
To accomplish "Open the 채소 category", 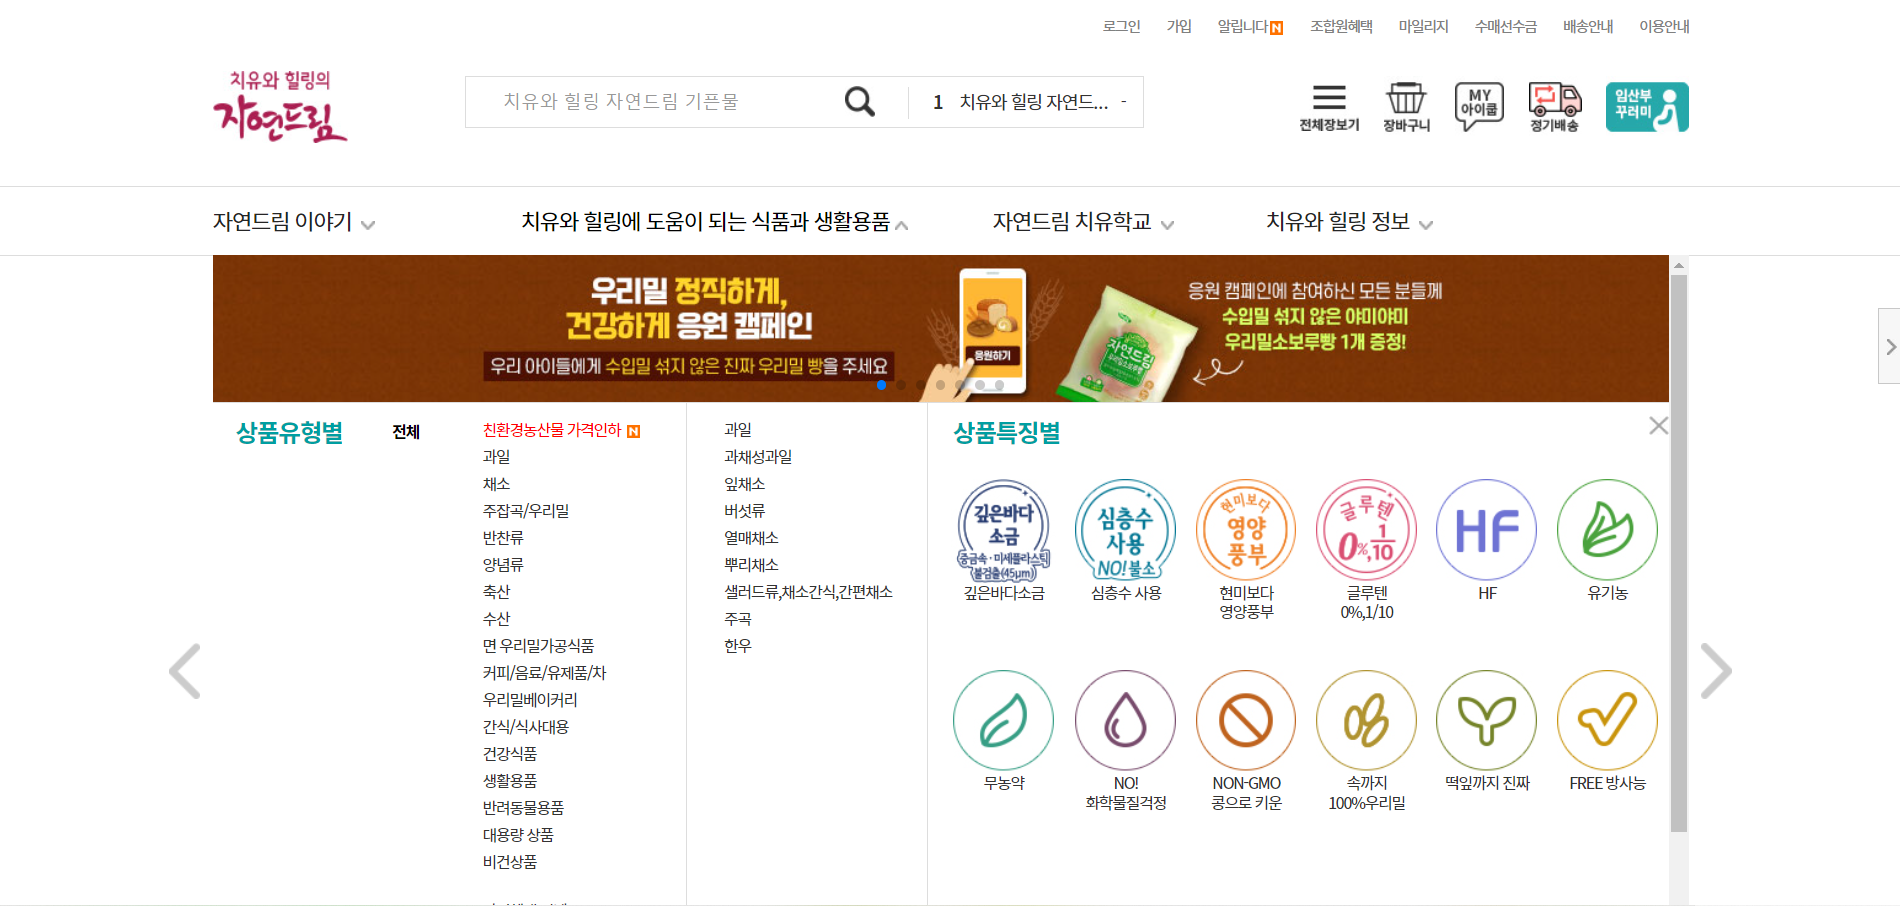I will [496, 484].
